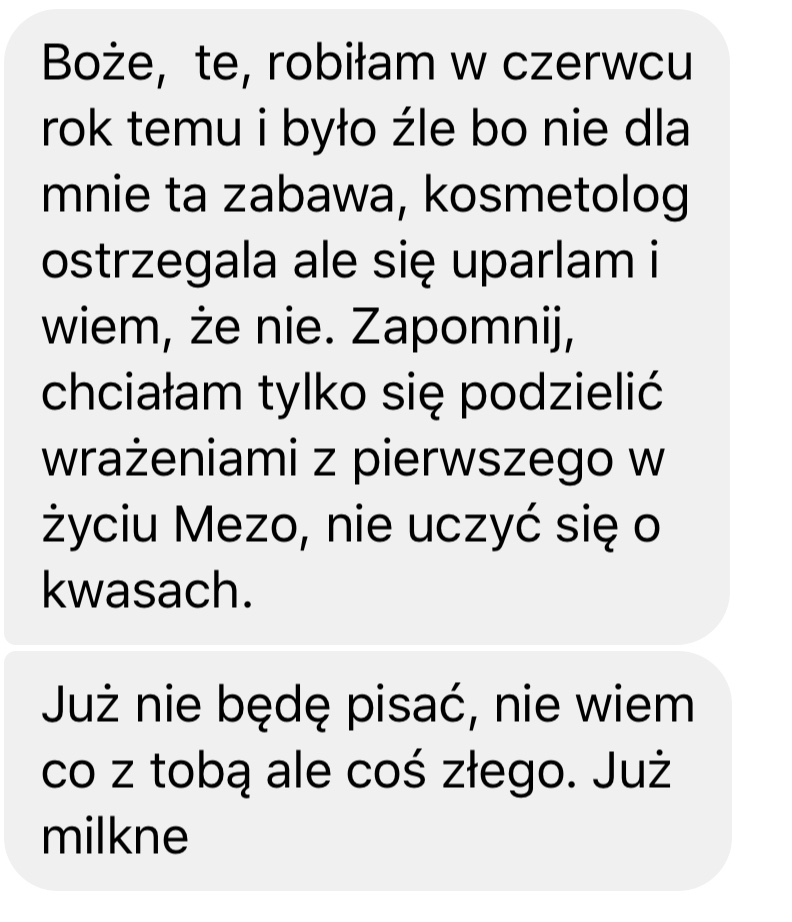Tap the word "ostrzegala" in the message
Image resolution: width=792 pixels, height=922 pixels.
tap(159, 262)
